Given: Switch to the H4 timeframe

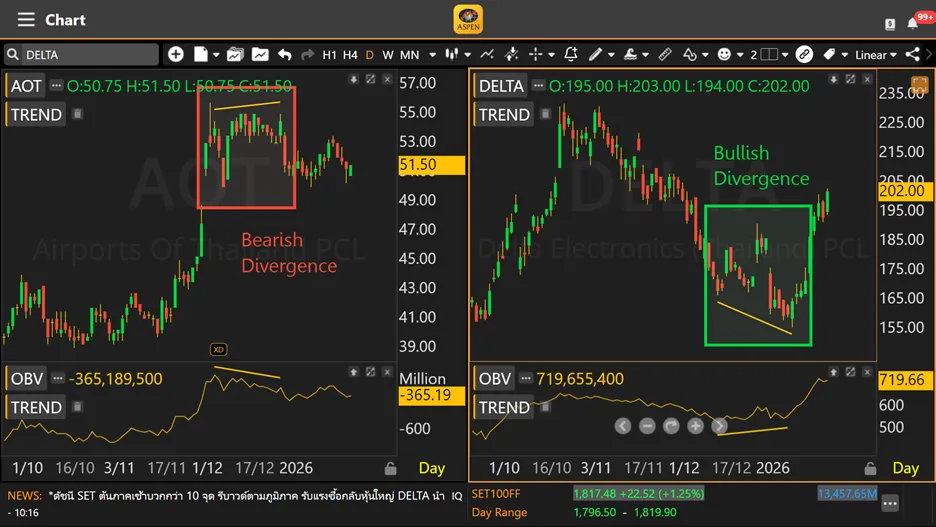Looking at the screenshot, I should 350,54.
